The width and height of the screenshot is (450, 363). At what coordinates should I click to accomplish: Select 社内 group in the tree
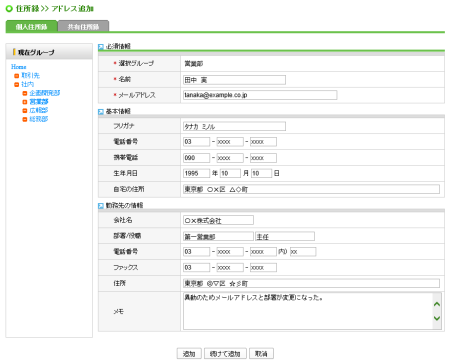[27, 84]
